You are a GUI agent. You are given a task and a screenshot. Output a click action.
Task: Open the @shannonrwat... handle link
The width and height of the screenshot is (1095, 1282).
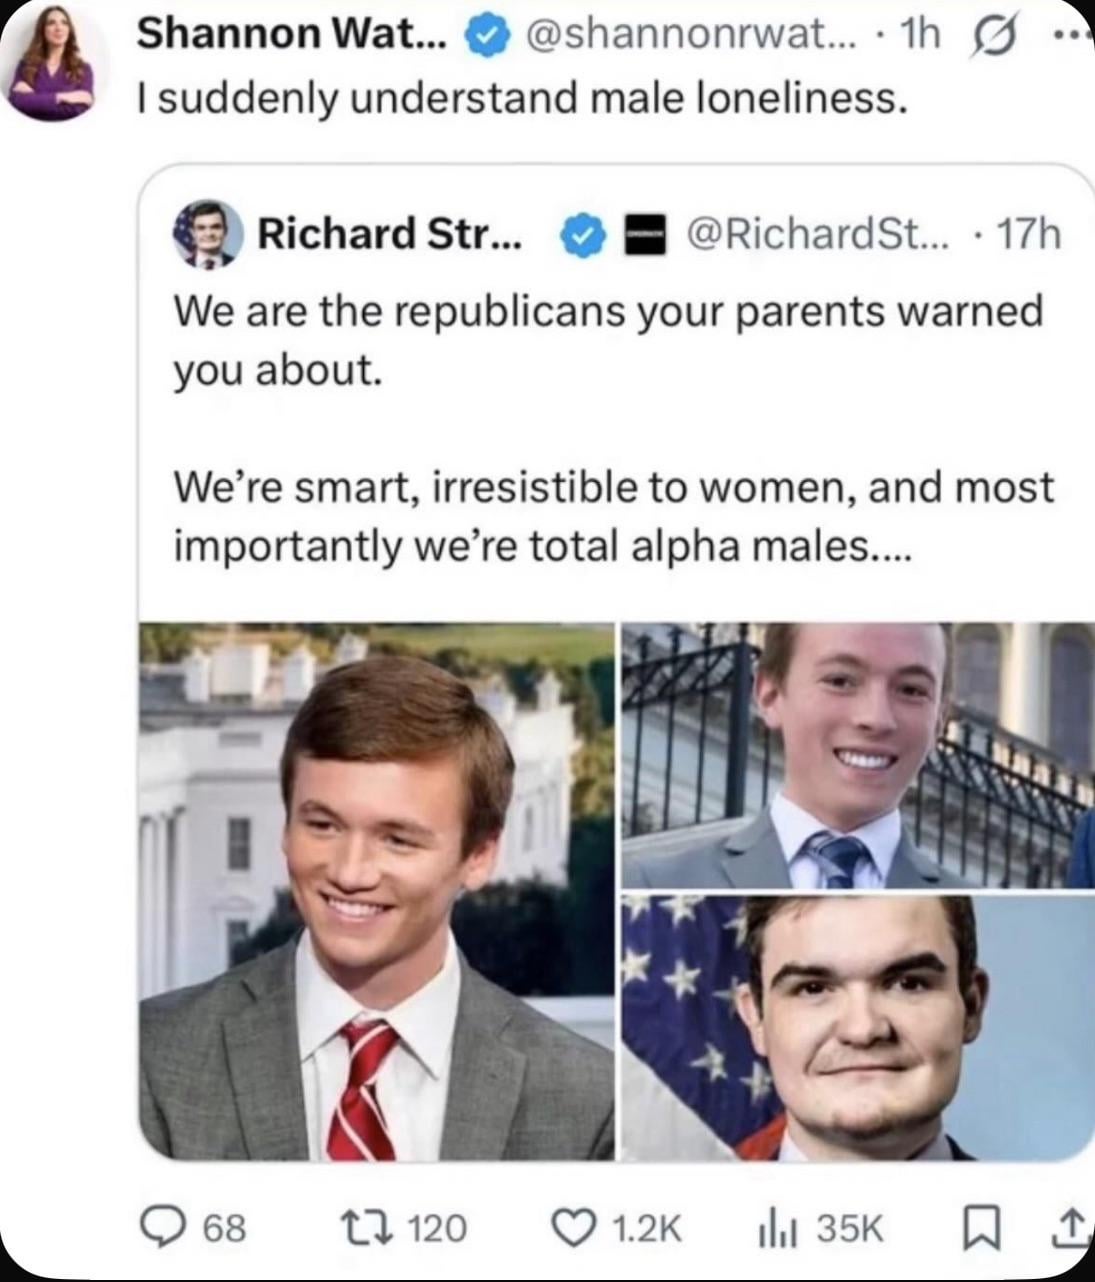[x=669, y=37]
